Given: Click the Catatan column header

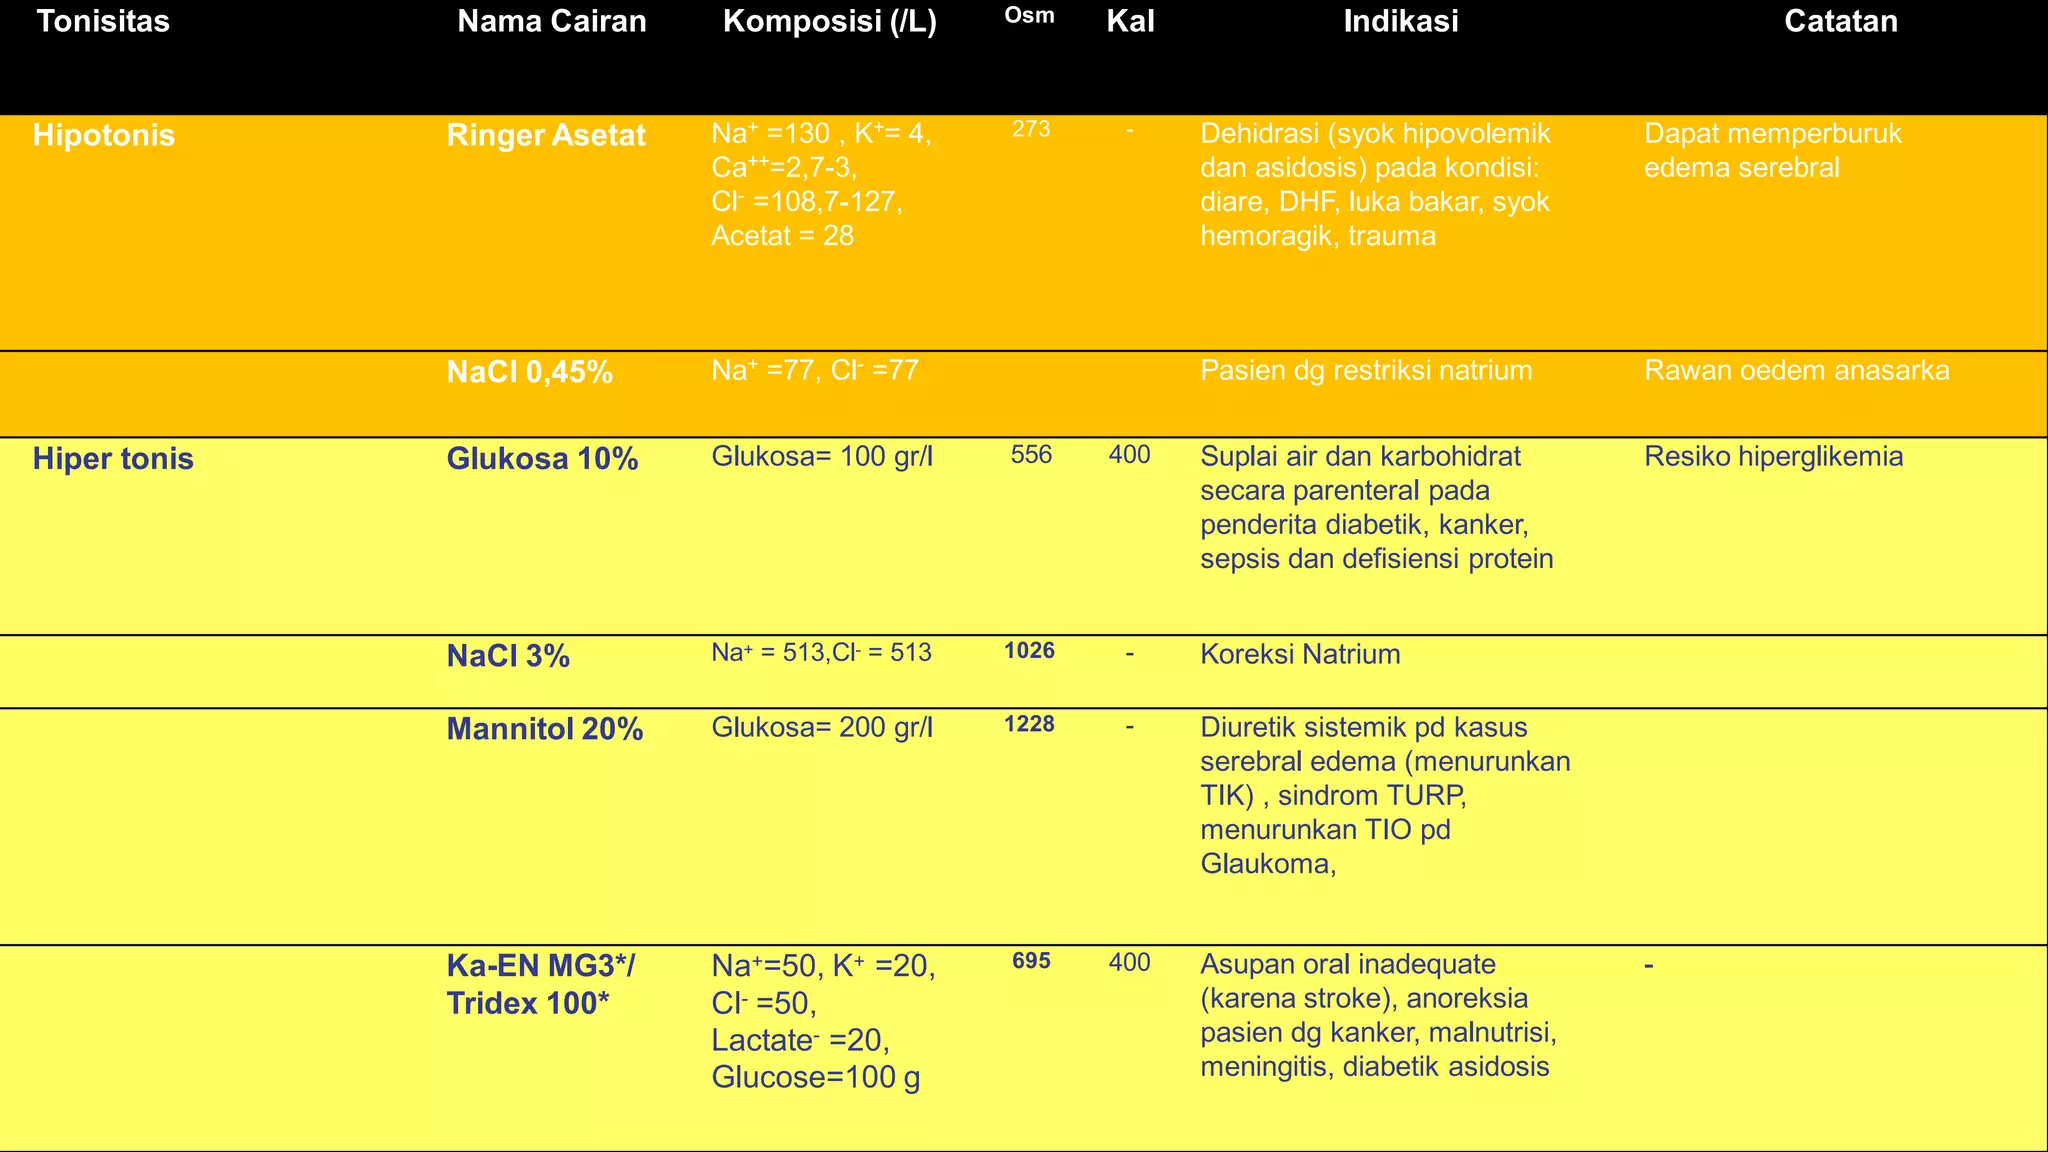Looking at the screenshot, I should click(x=1840, y=22).
